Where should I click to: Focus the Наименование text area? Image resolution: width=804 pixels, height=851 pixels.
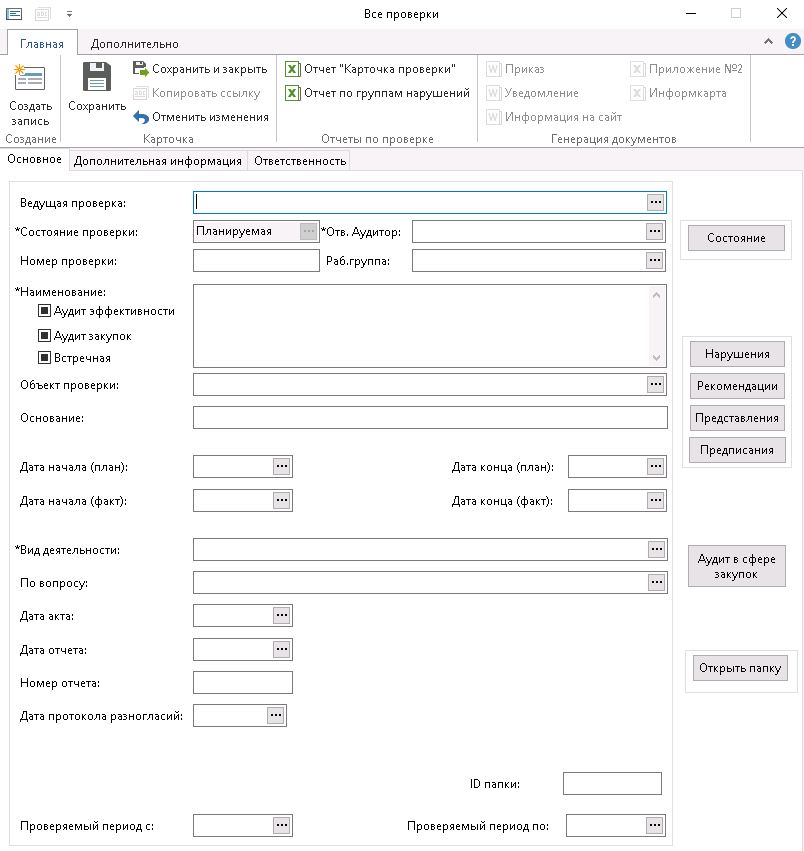coord(430,326)
